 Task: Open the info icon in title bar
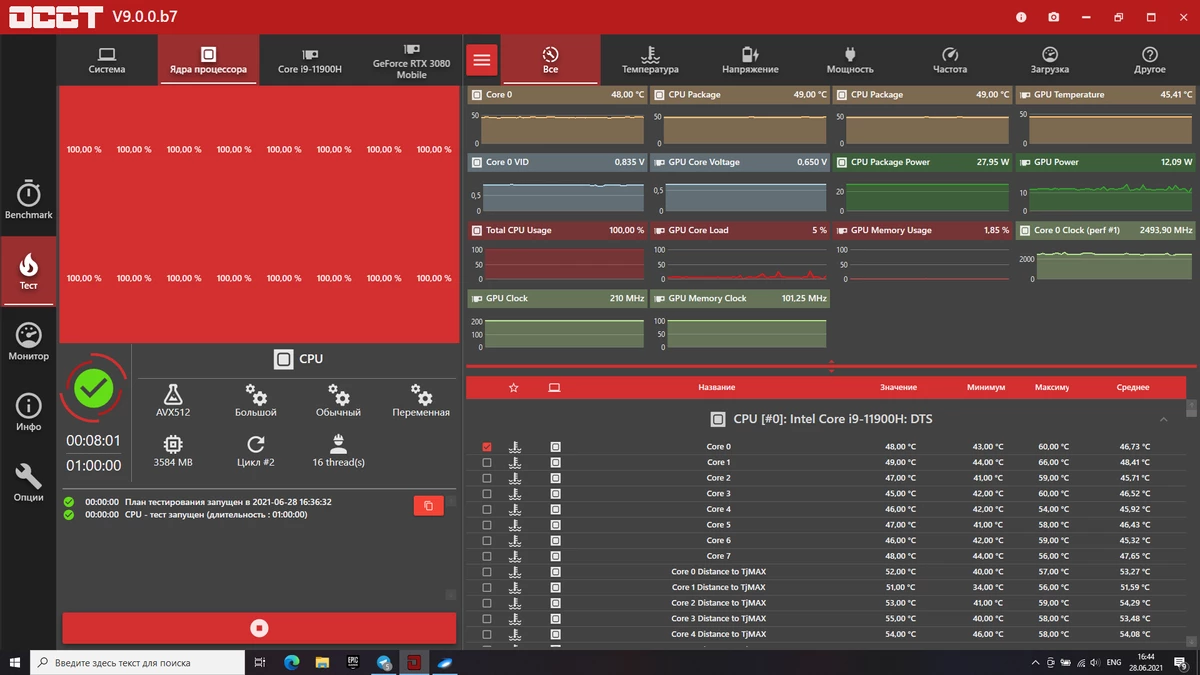tap(1021, 17)
